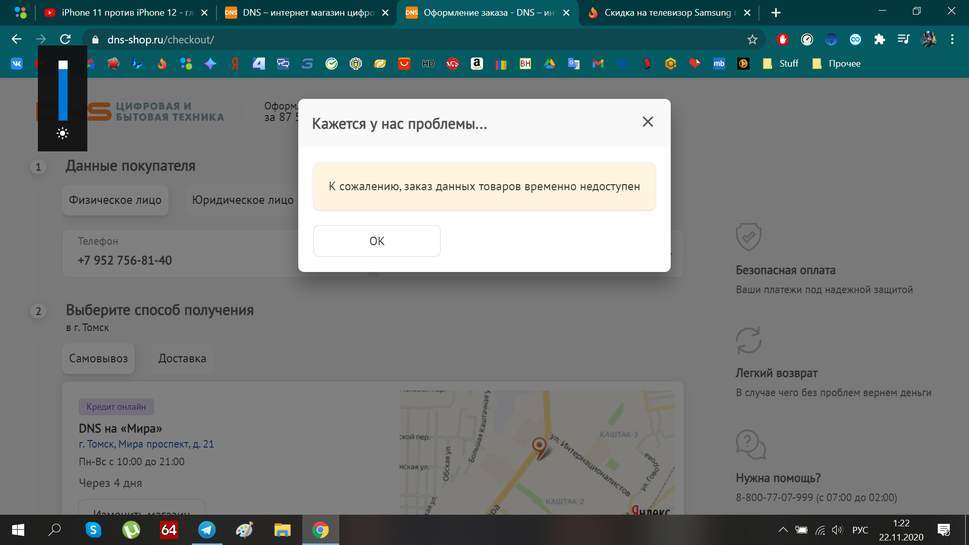969x545 pixels.
Task: Launch Skype from the taskbar
Action: (93, 530)
